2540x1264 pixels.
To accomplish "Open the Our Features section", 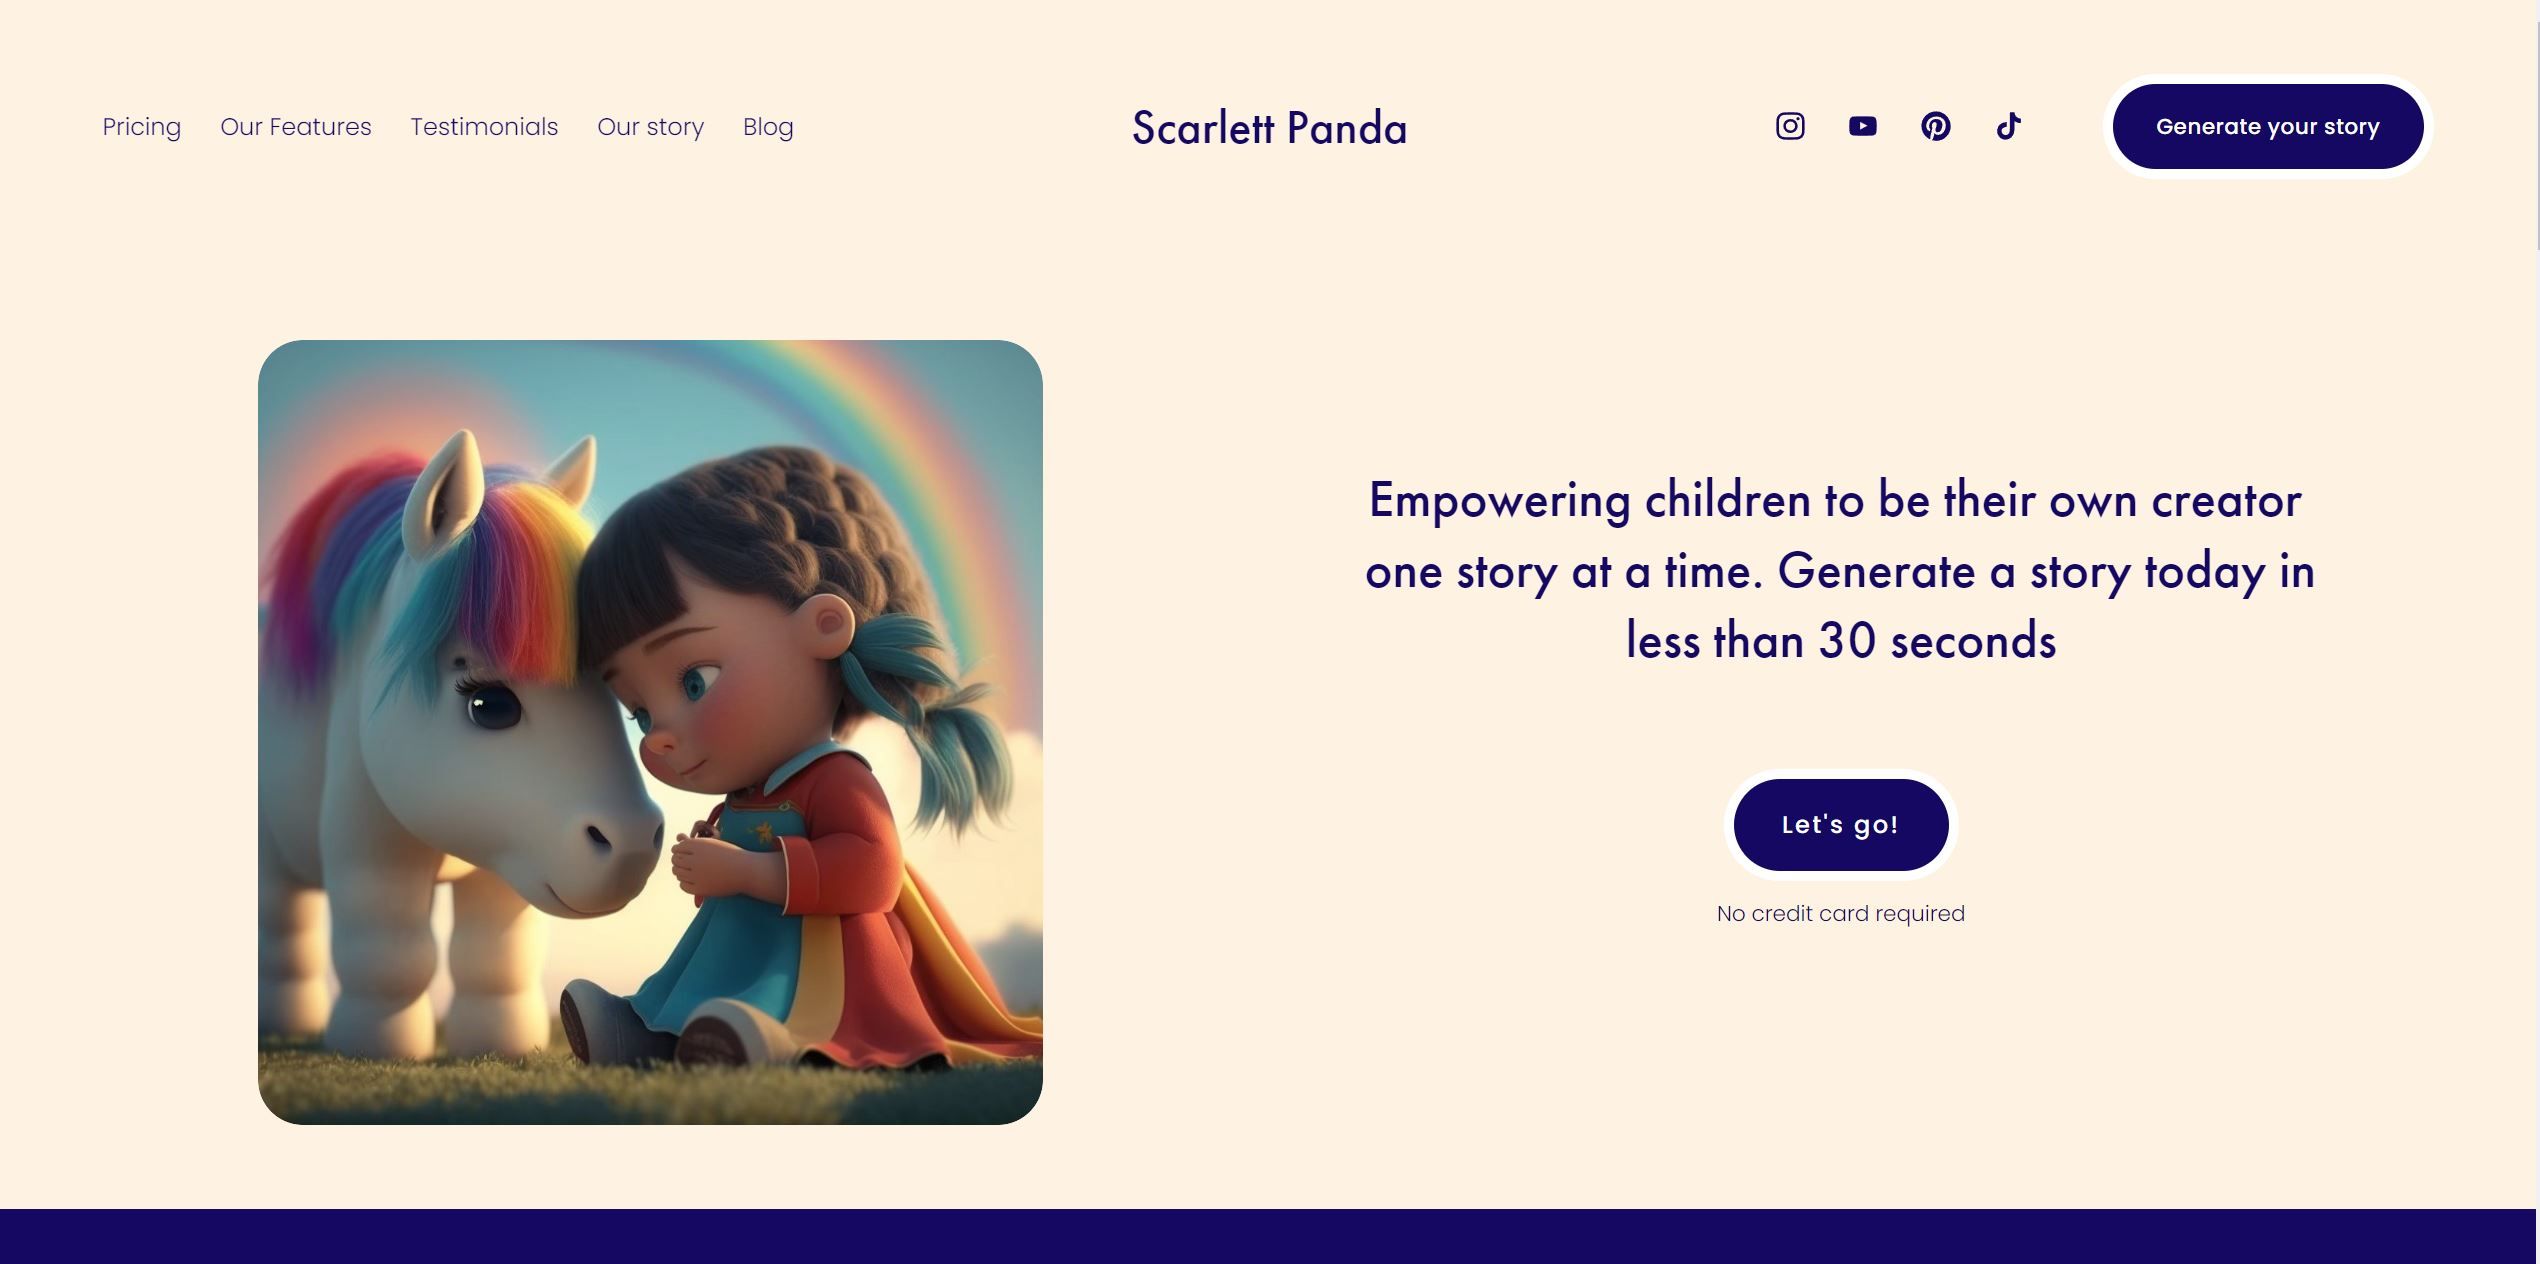I will click(295, 127).
